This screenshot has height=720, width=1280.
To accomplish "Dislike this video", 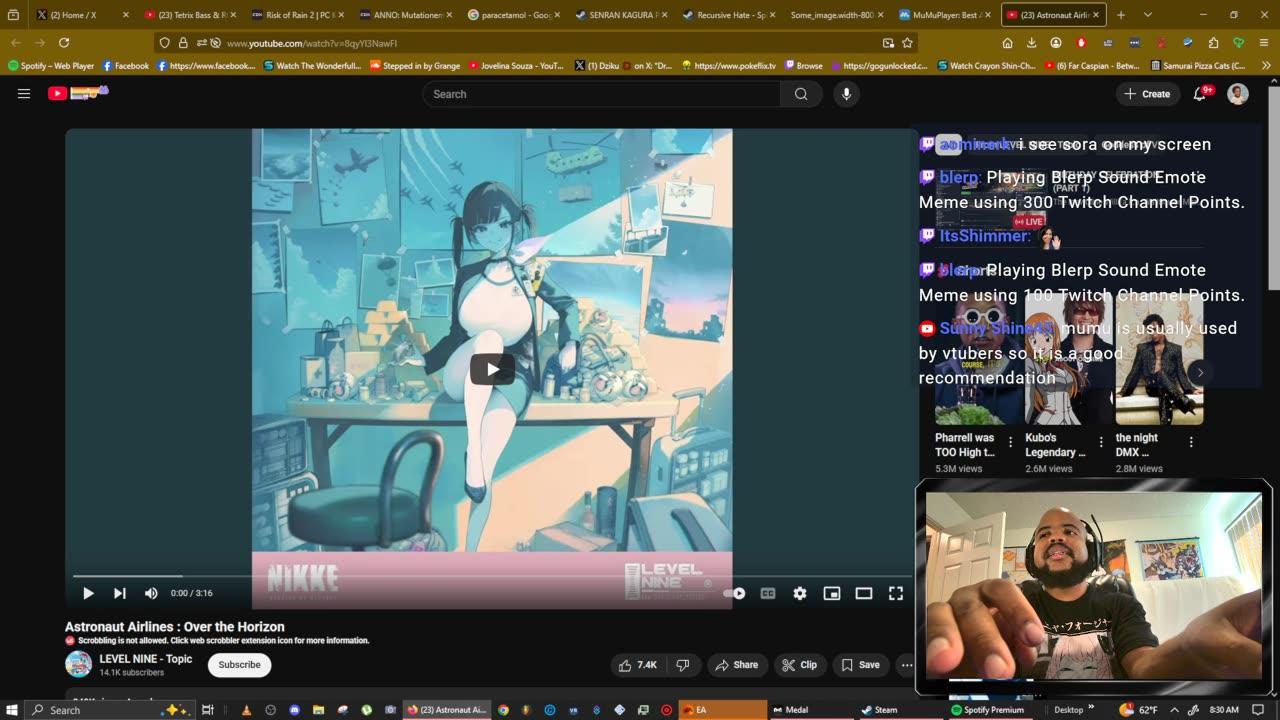I will point(683,665).
